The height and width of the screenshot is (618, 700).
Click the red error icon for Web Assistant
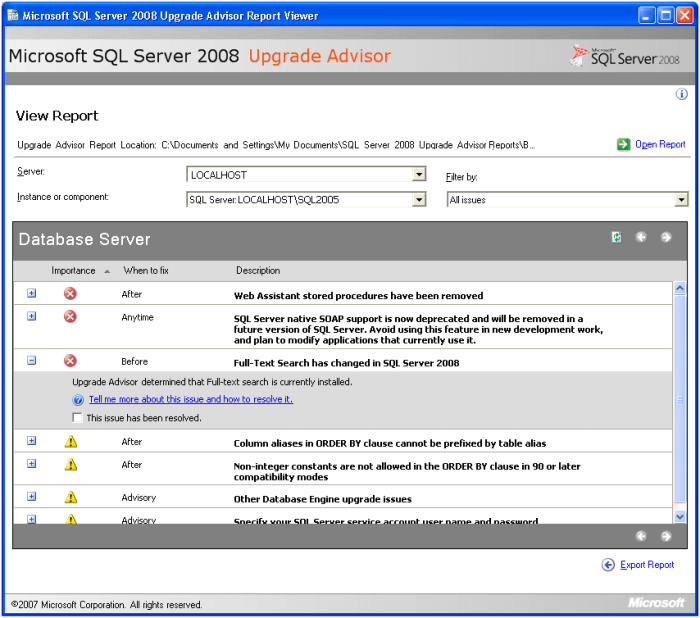[x=70, y=294]
